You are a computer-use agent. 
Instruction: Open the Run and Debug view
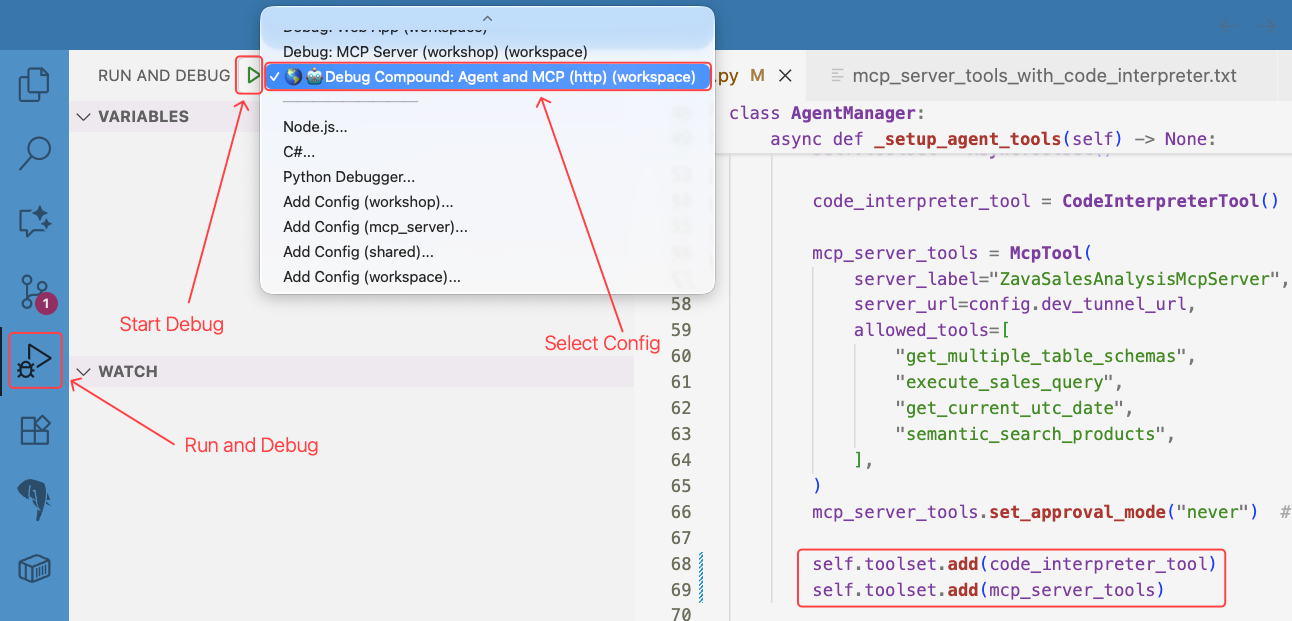35,361
